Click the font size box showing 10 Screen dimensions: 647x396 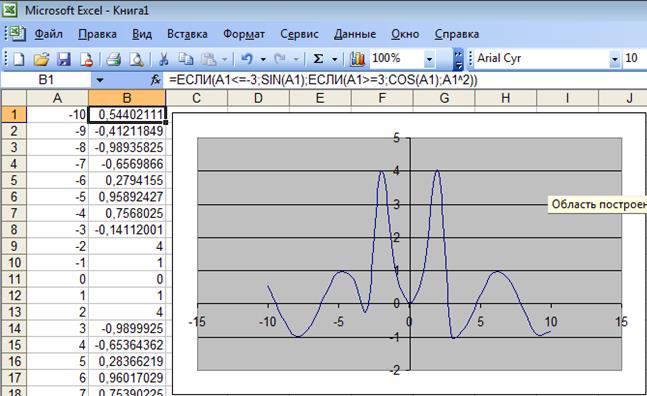[x=634, y=59]
